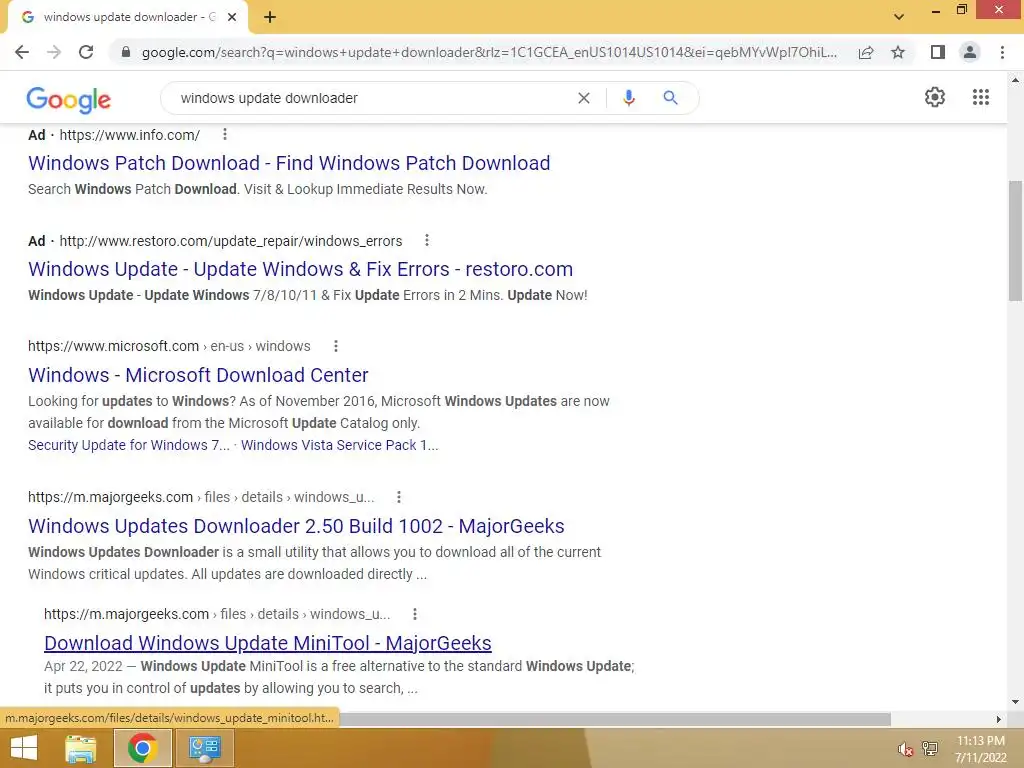The height and width of the screenshot is (768, 1024).
Task: Click the vertical scrollbar thumb
Action: tap(1015, 240)
